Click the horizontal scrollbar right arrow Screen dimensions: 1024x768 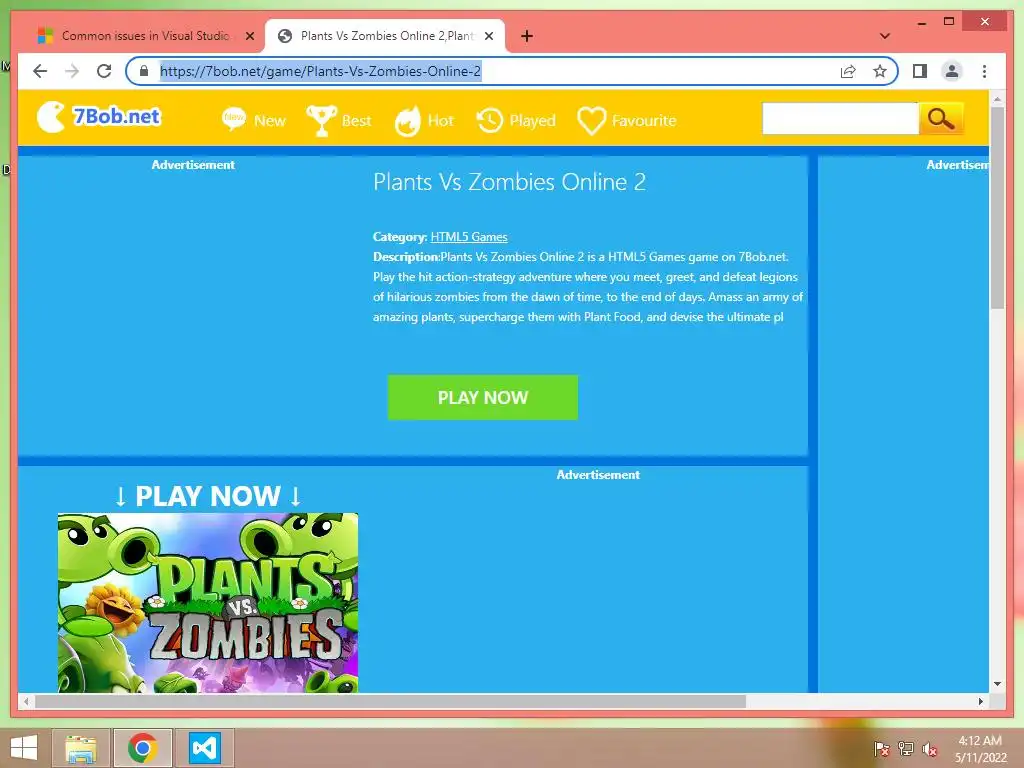point(980,701)
